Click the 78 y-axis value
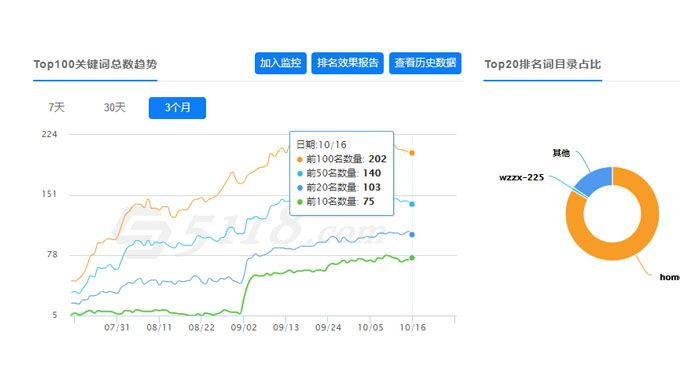Viewport: 680px width, 380px height. (x=52, y=255)
